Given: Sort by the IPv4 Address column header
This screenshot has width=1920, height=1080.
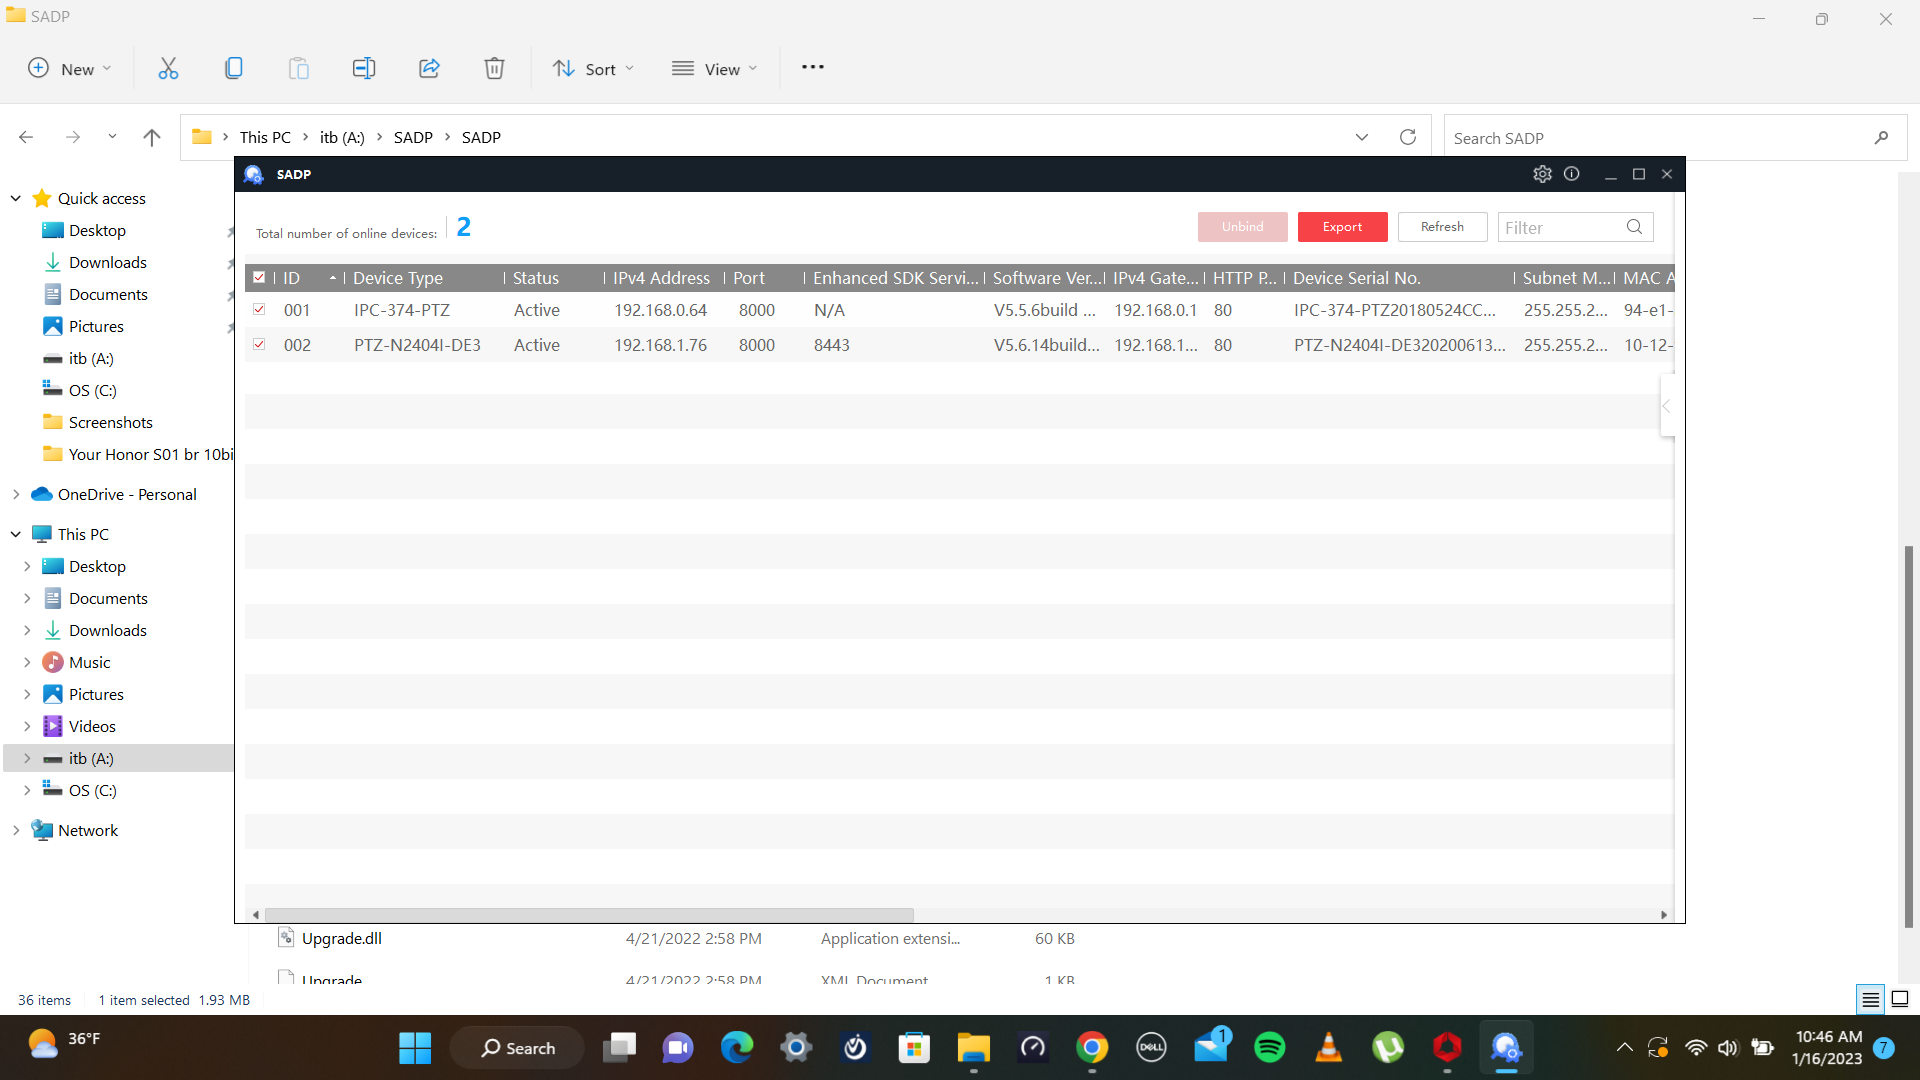Looking at the screenshot, I should 660,278.
